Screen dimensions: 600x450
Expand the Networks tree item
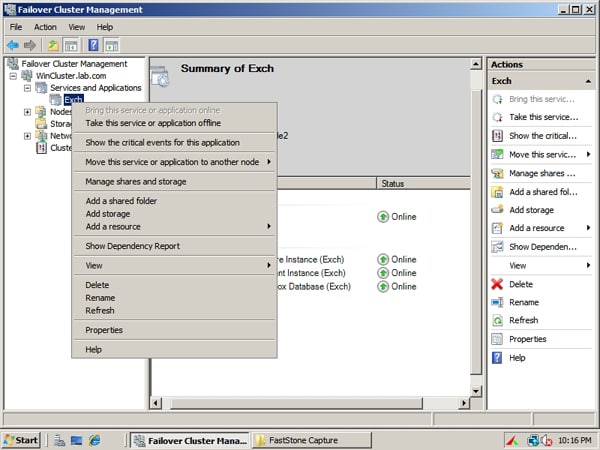(27, 136)
